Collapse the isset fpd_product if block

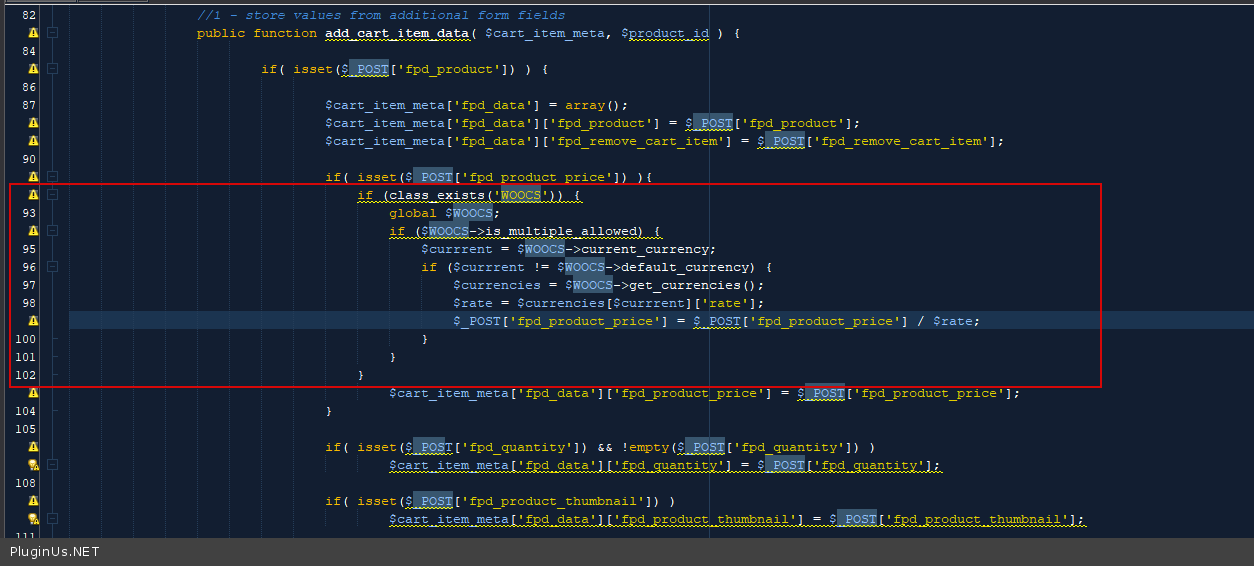click(52, 69)
